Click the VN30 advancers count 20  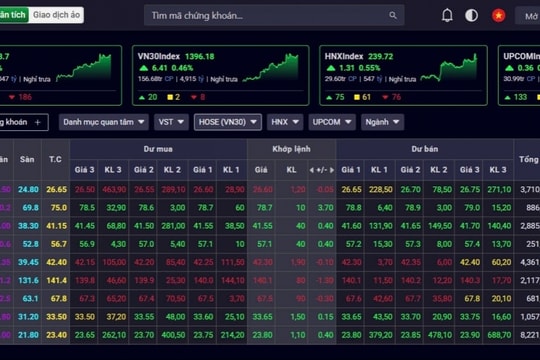[152, 97]
